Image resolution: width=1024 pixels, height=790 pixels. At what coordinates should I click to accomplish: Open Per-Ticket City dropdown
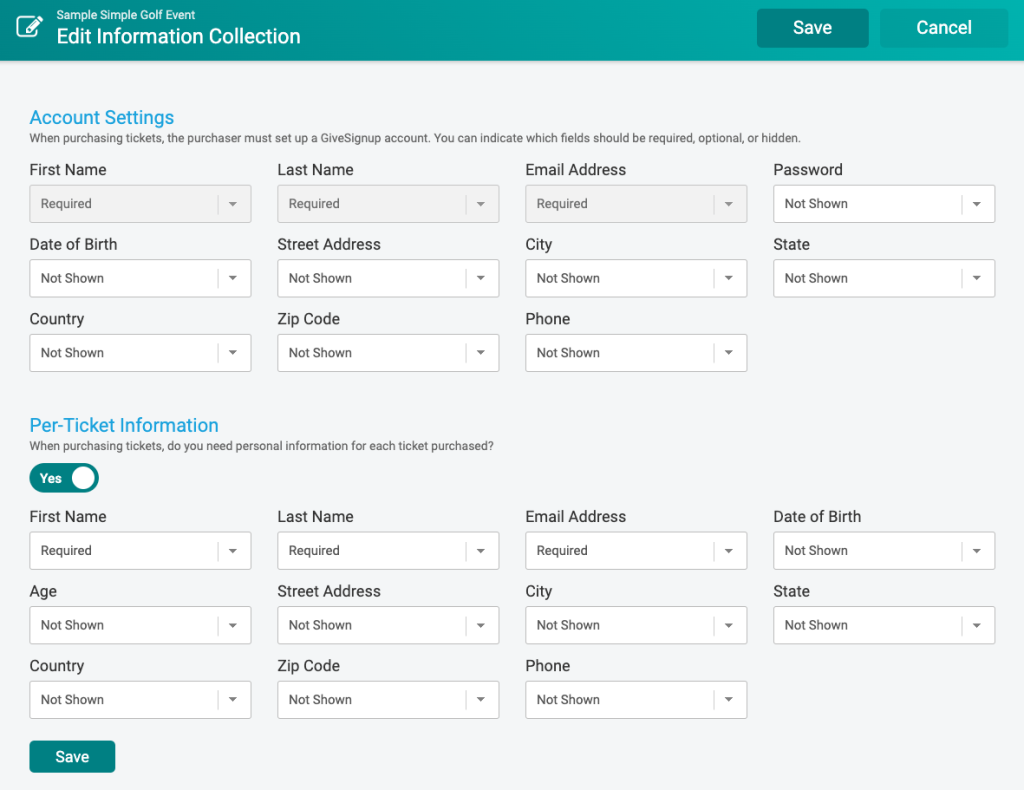coord(635,625)
